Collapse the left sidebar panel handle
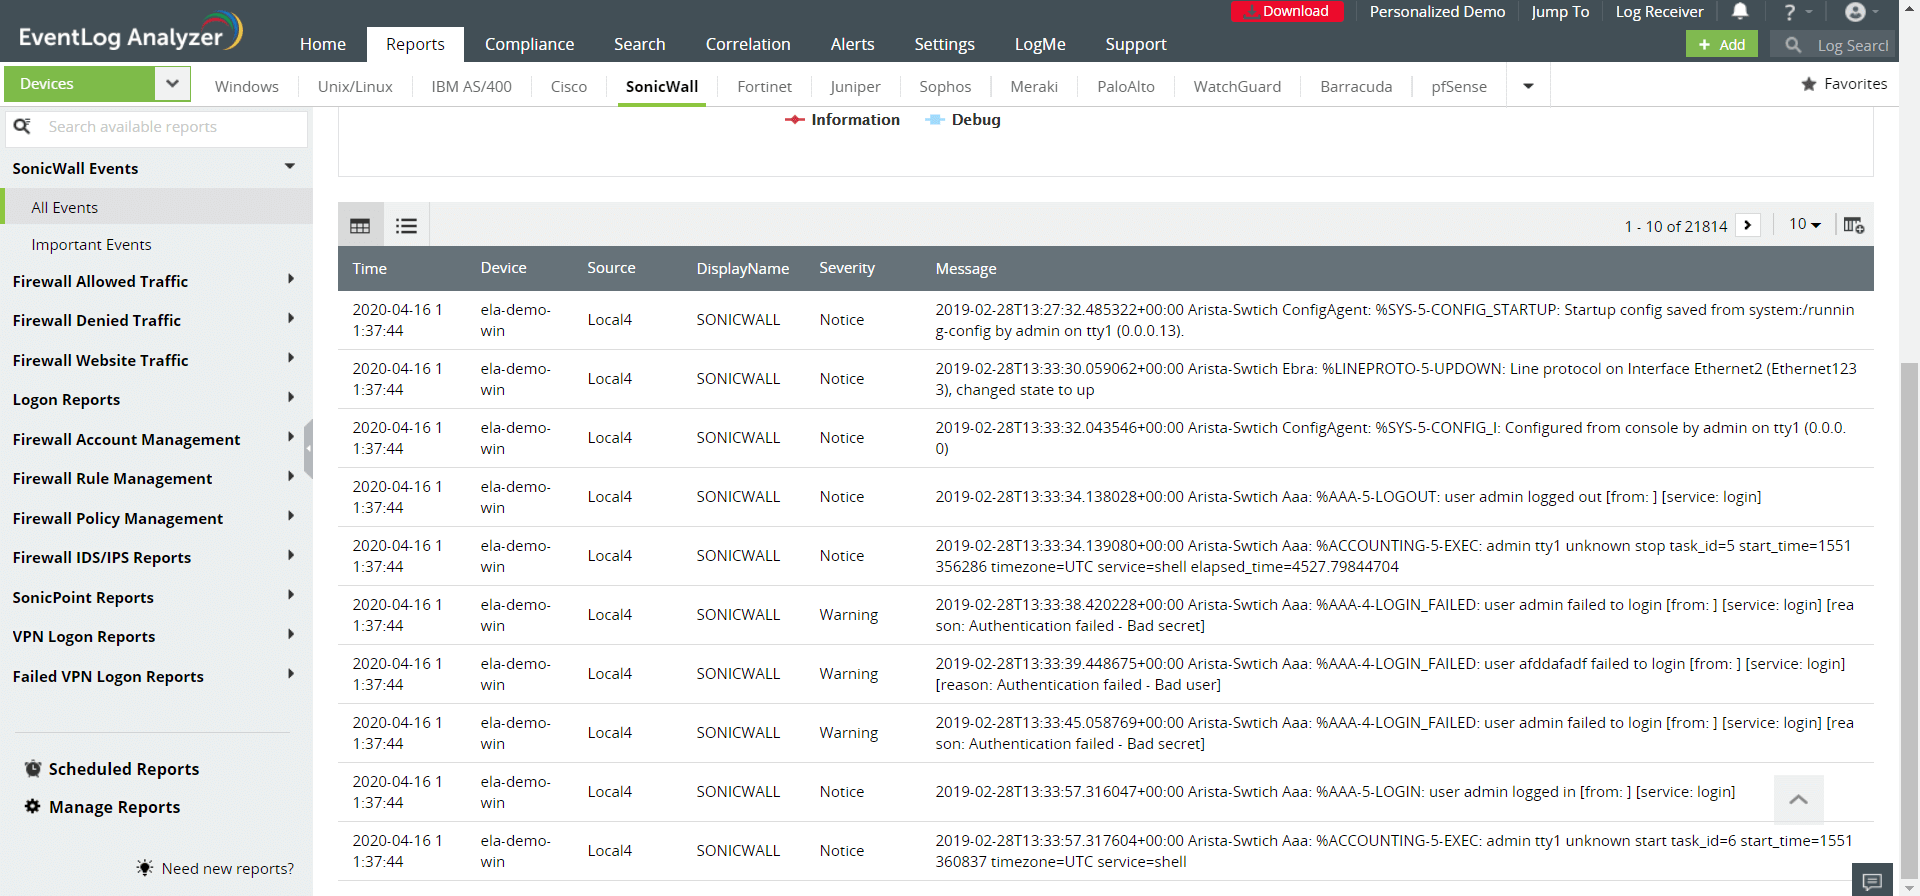This screenshot has width=1920, height=896. (x=308, y=448)
